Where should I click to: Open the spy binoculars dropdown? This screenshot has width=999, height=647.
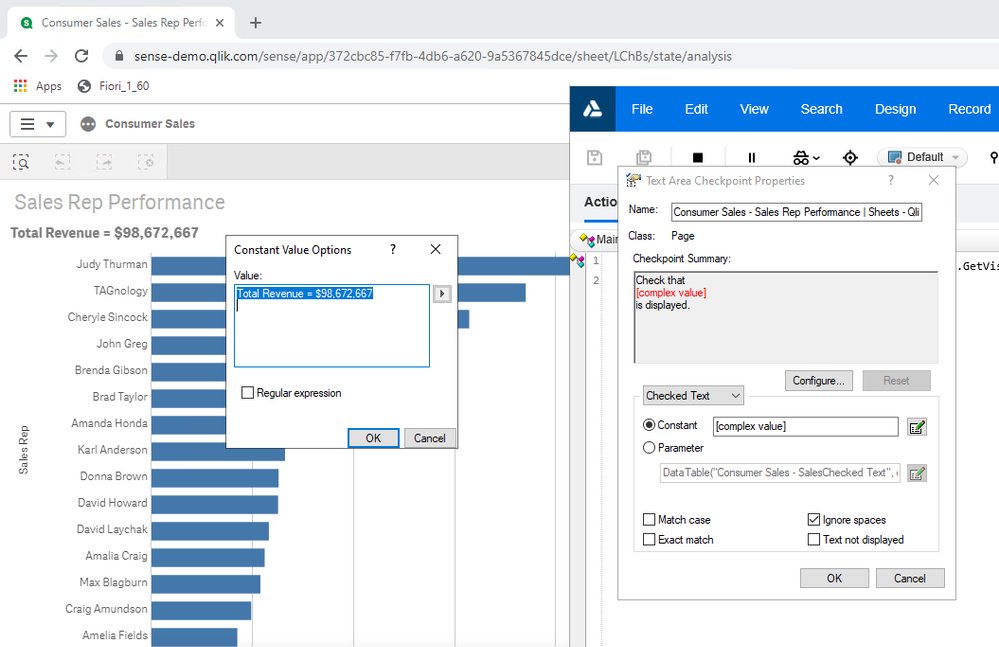click(x=806, y=157)
